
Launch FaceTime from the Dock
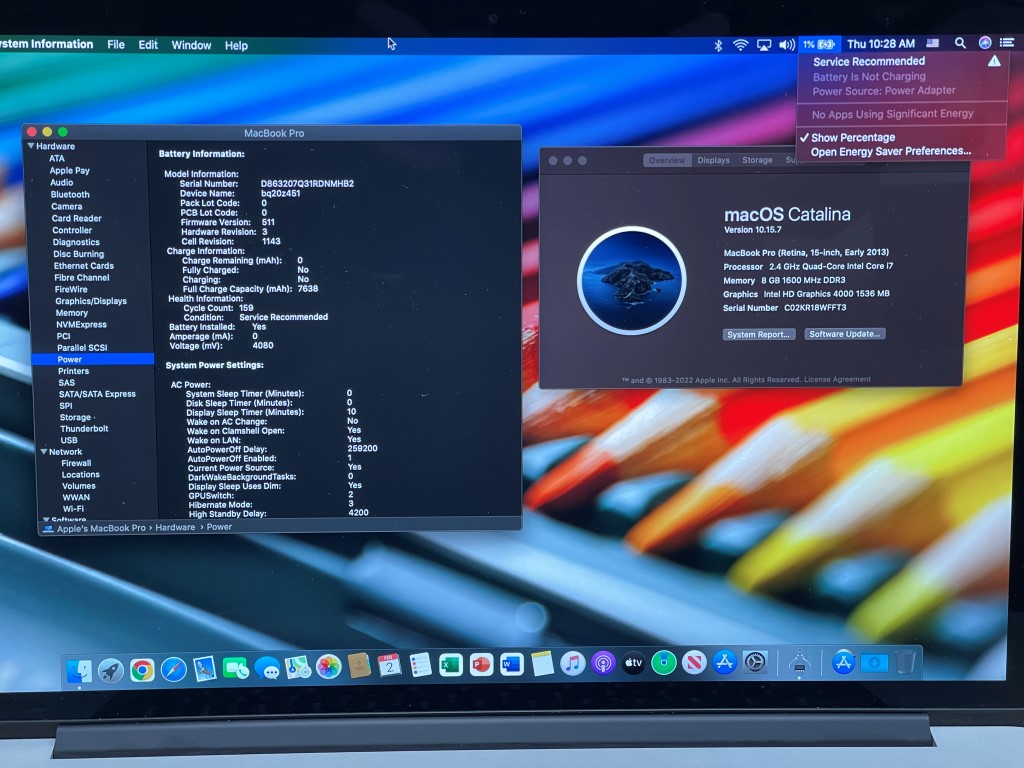point(236,667)
